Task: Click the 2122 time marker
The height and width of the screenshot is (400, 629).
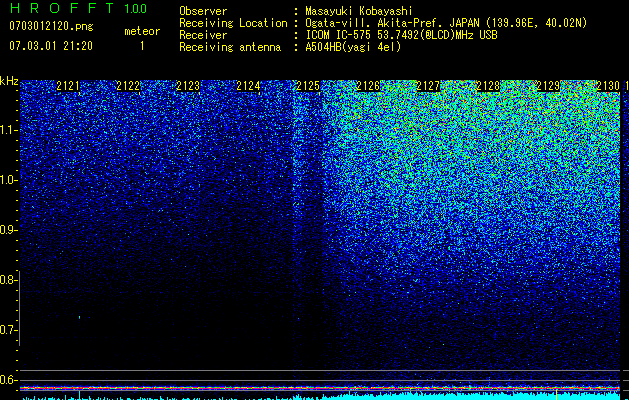Action: click(x=128, y=86)
